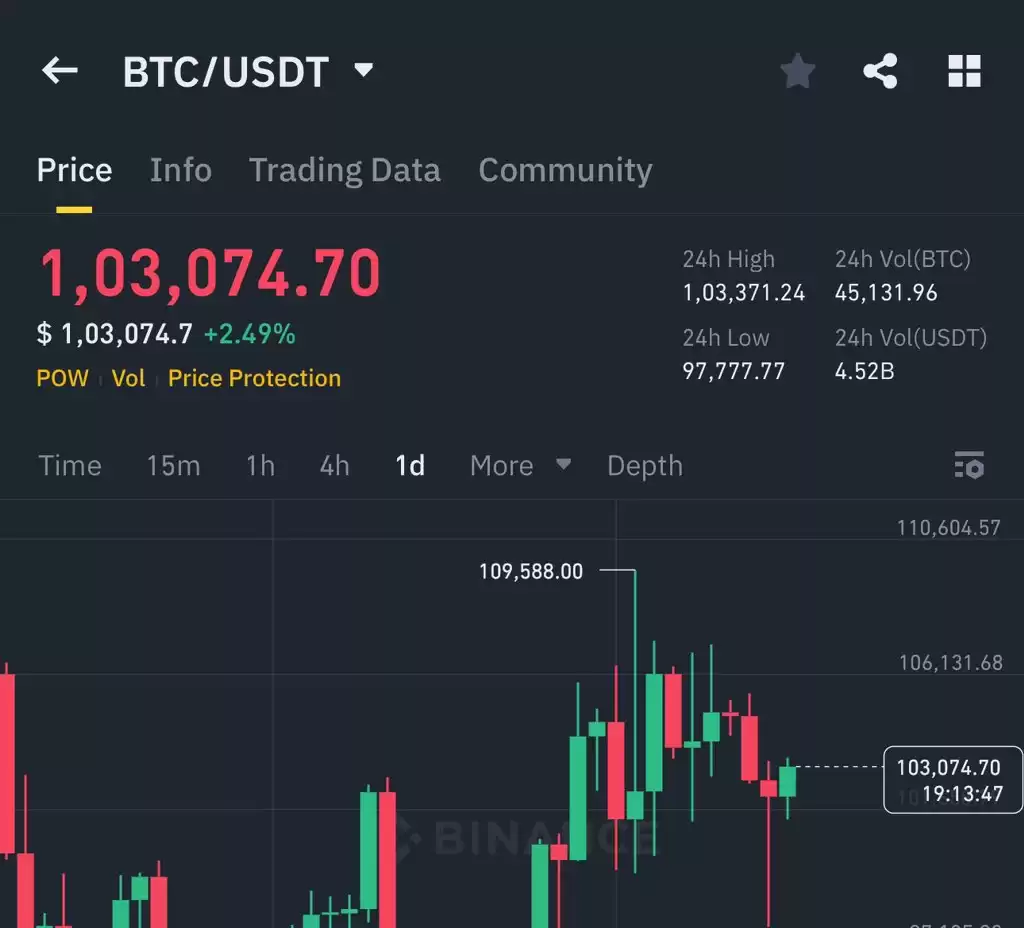1024x928 pixels.
Task: Select the 4h chart interval
Action: (334, 466)
